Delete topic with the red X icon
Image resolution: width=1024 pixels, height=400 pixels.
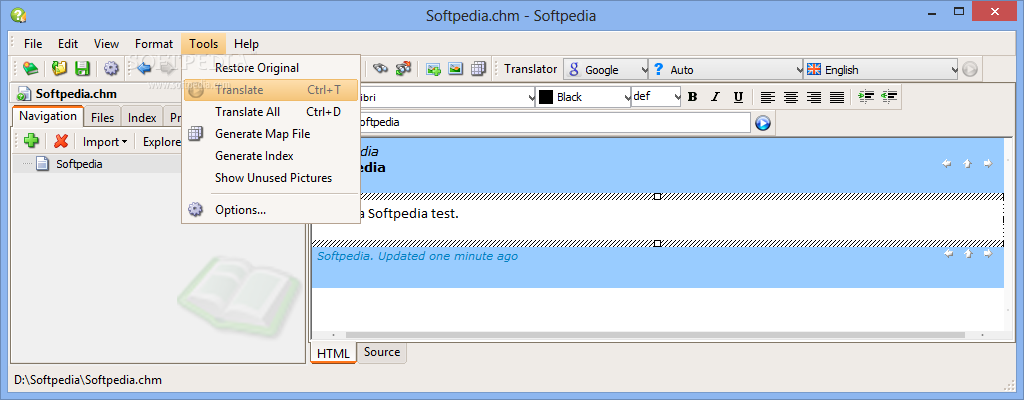point(61,141)
